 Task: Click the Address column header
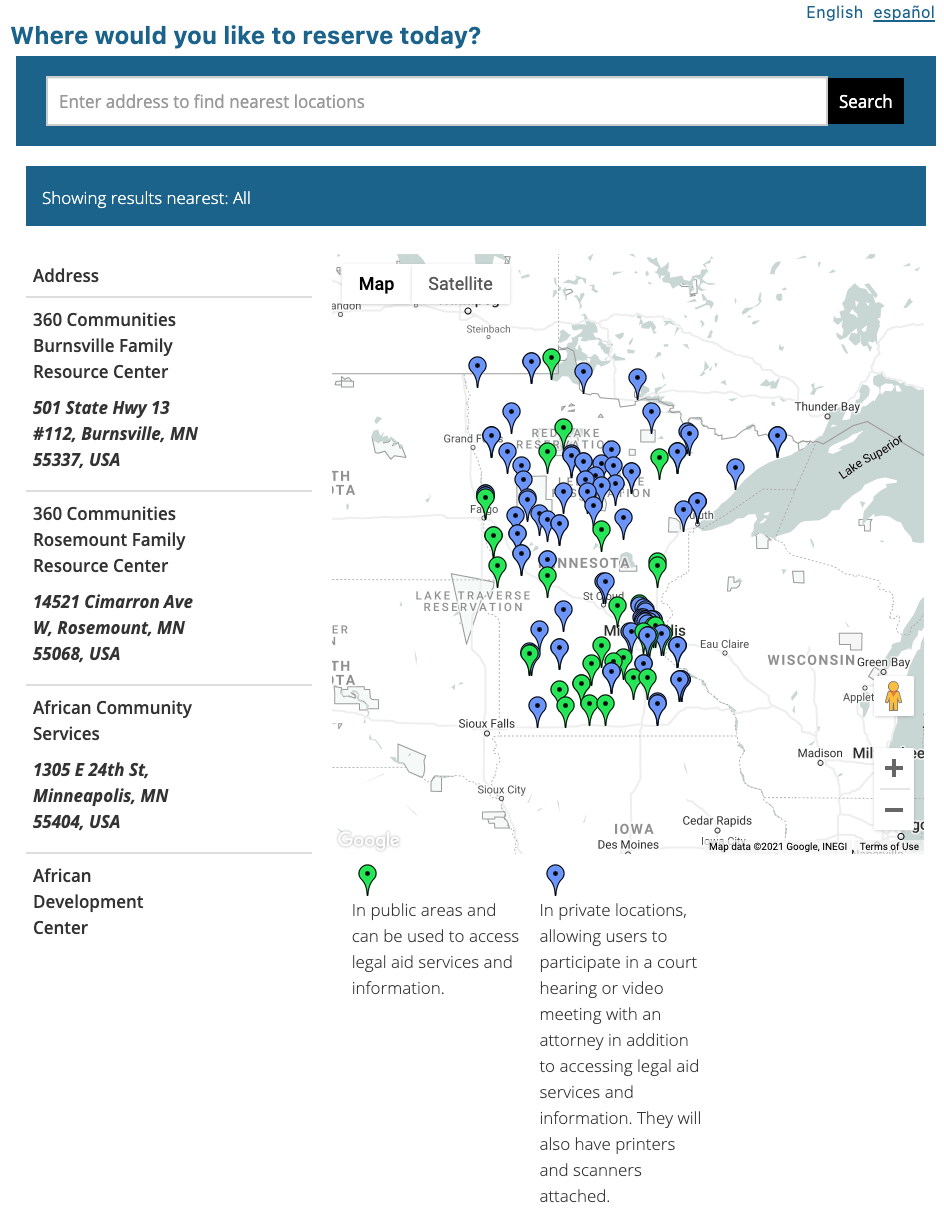click(x=66, y=276)
